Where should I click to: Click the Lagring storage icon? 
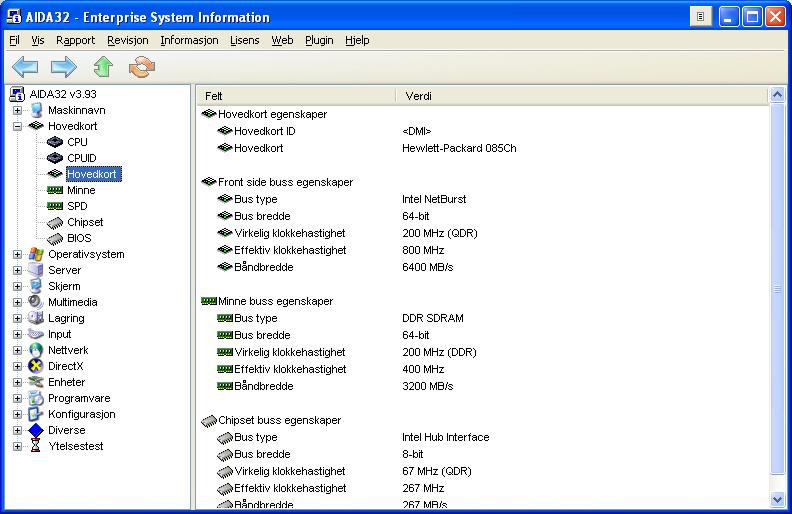tap(36, 318)
